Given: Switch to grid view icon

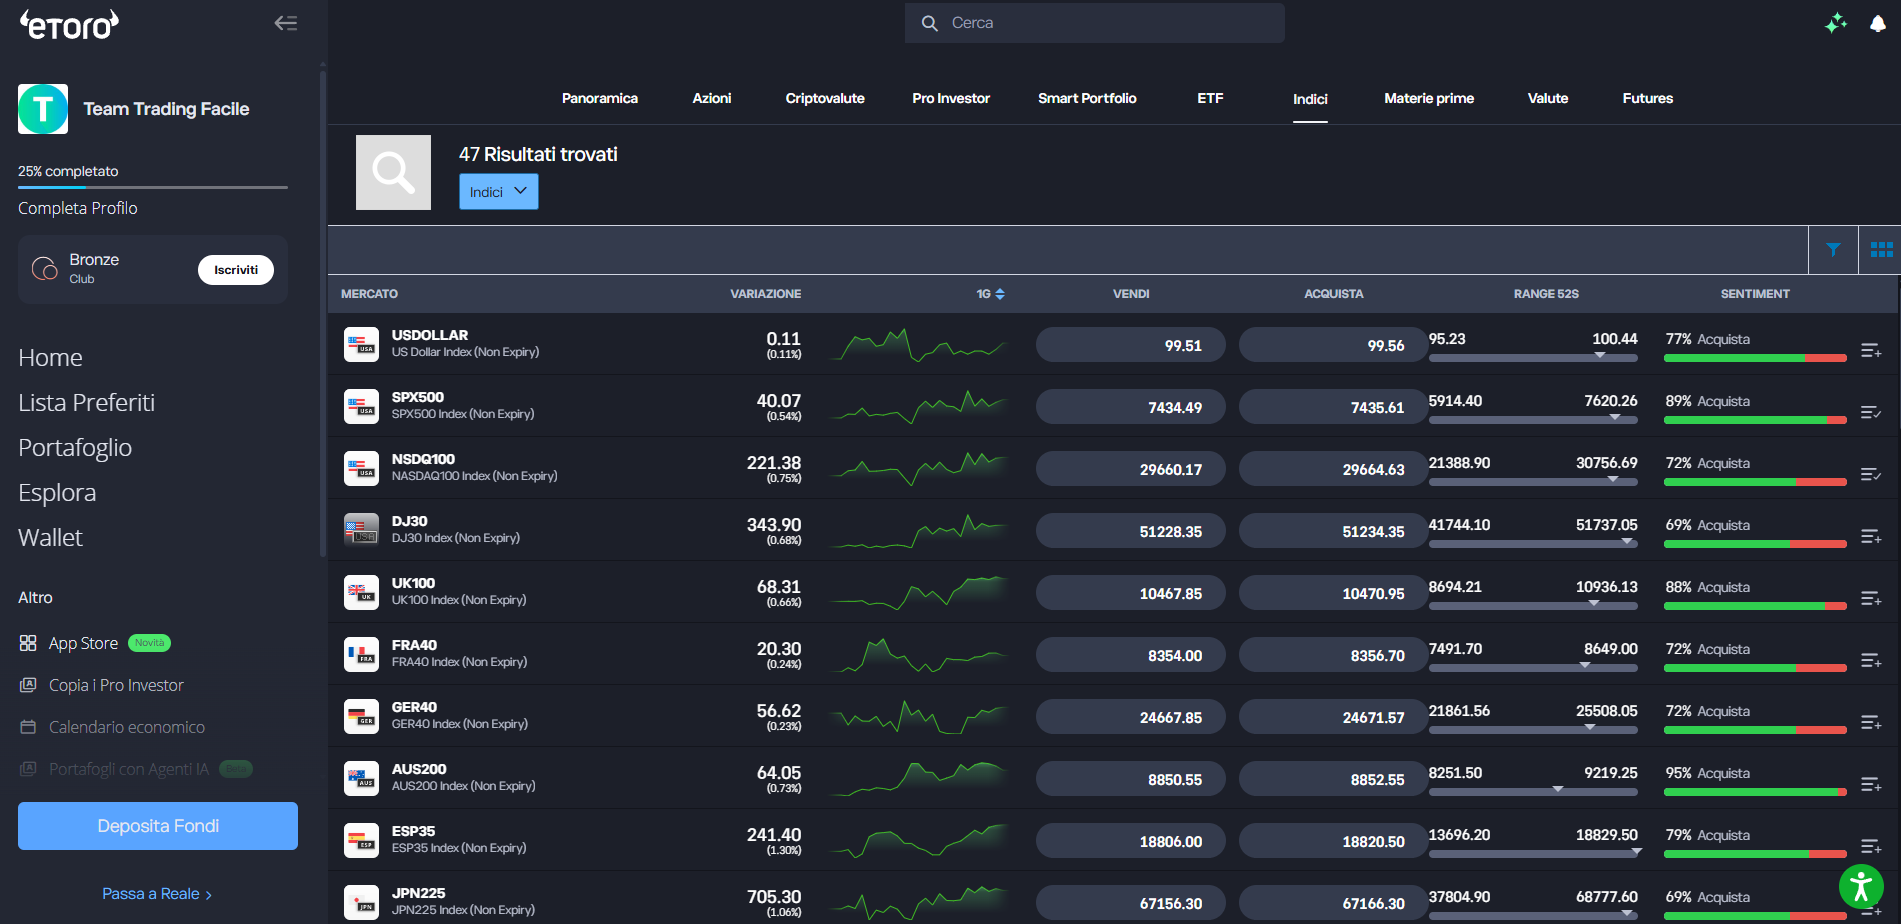Looking at the screenshot, I should point(1881,250).
